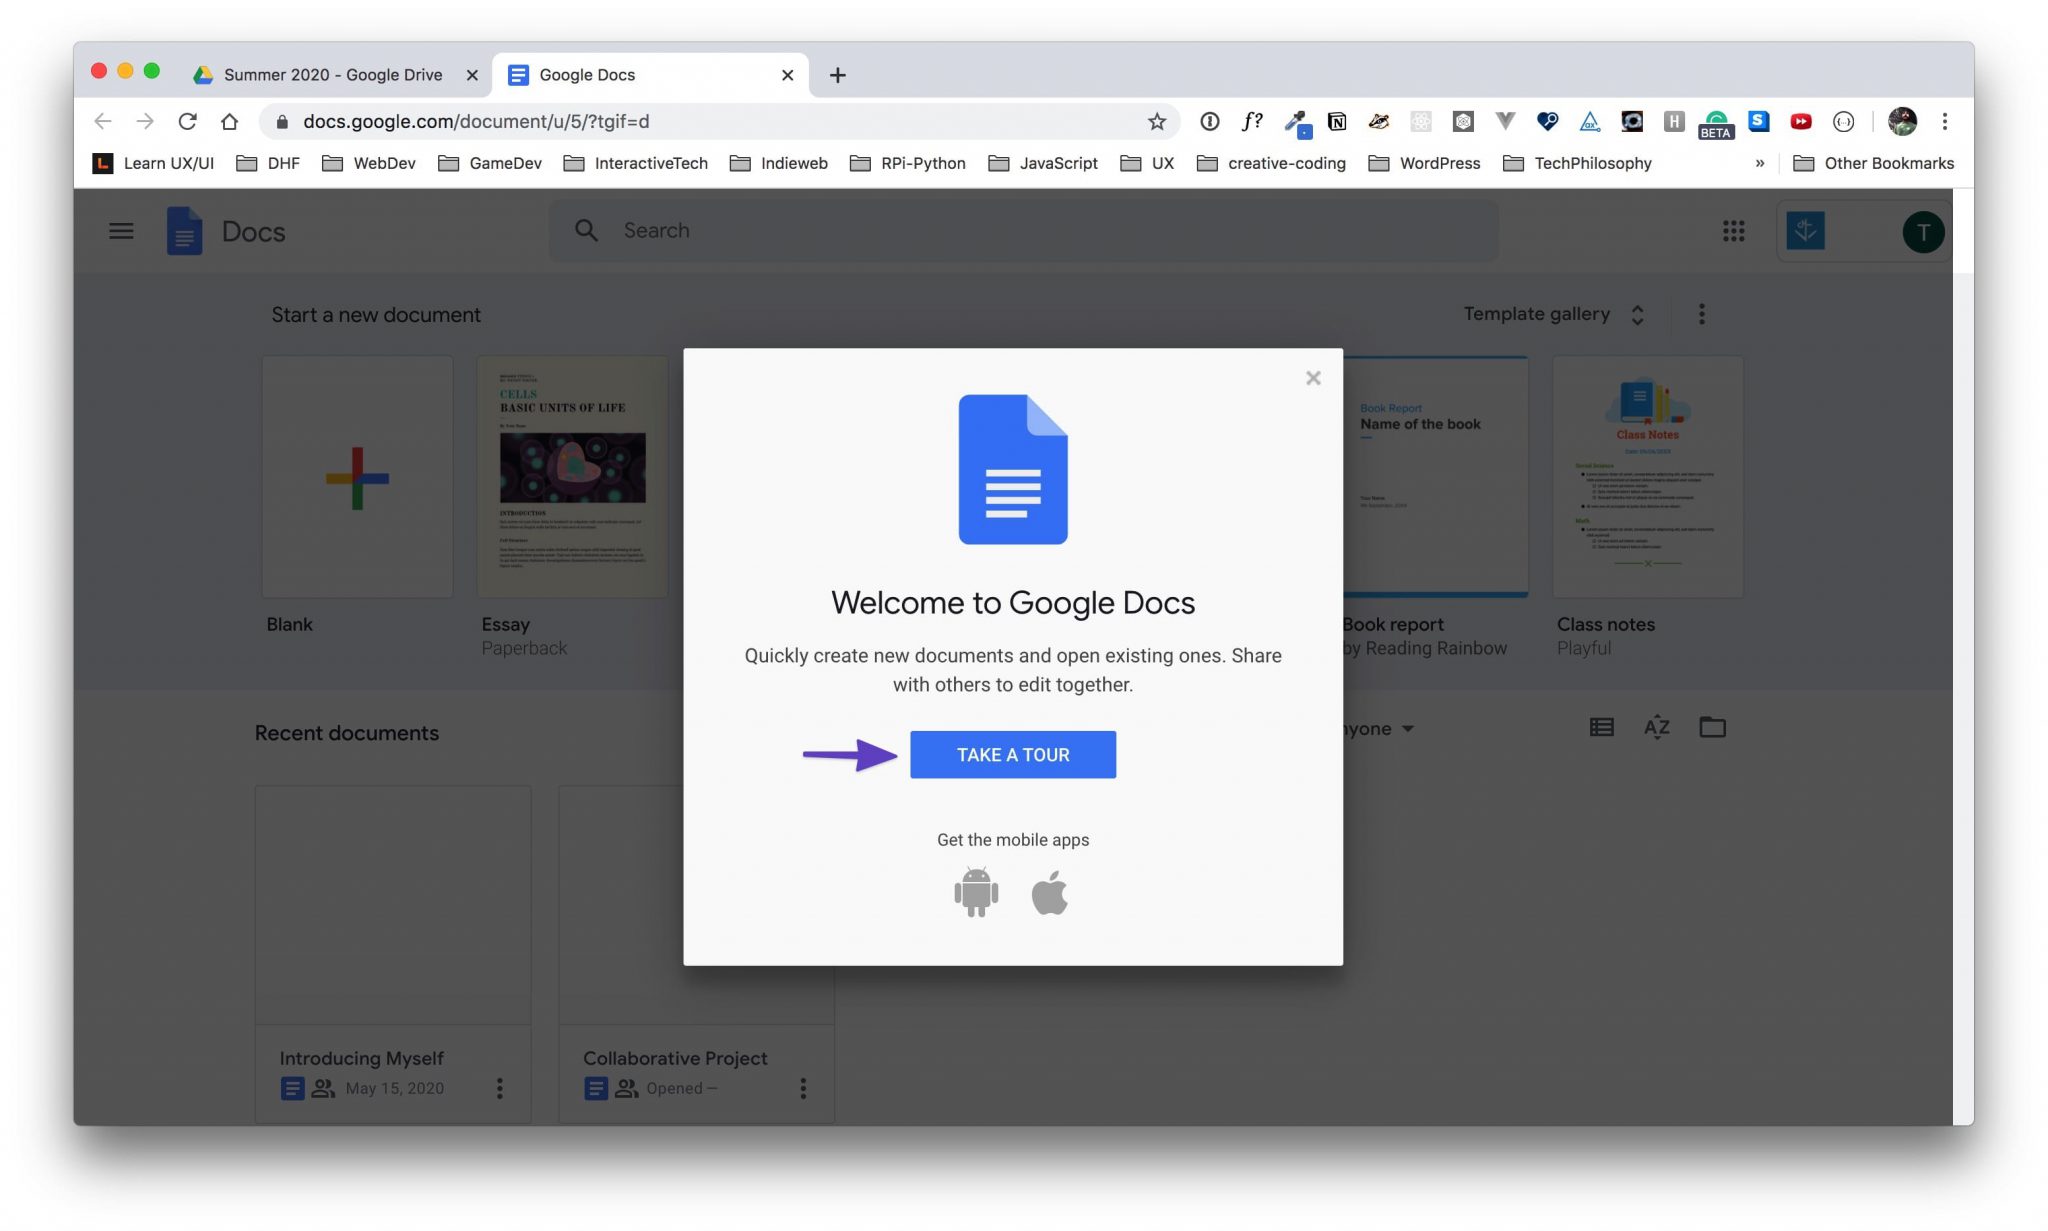Click the Google Docs home logo

click(185, 231)
